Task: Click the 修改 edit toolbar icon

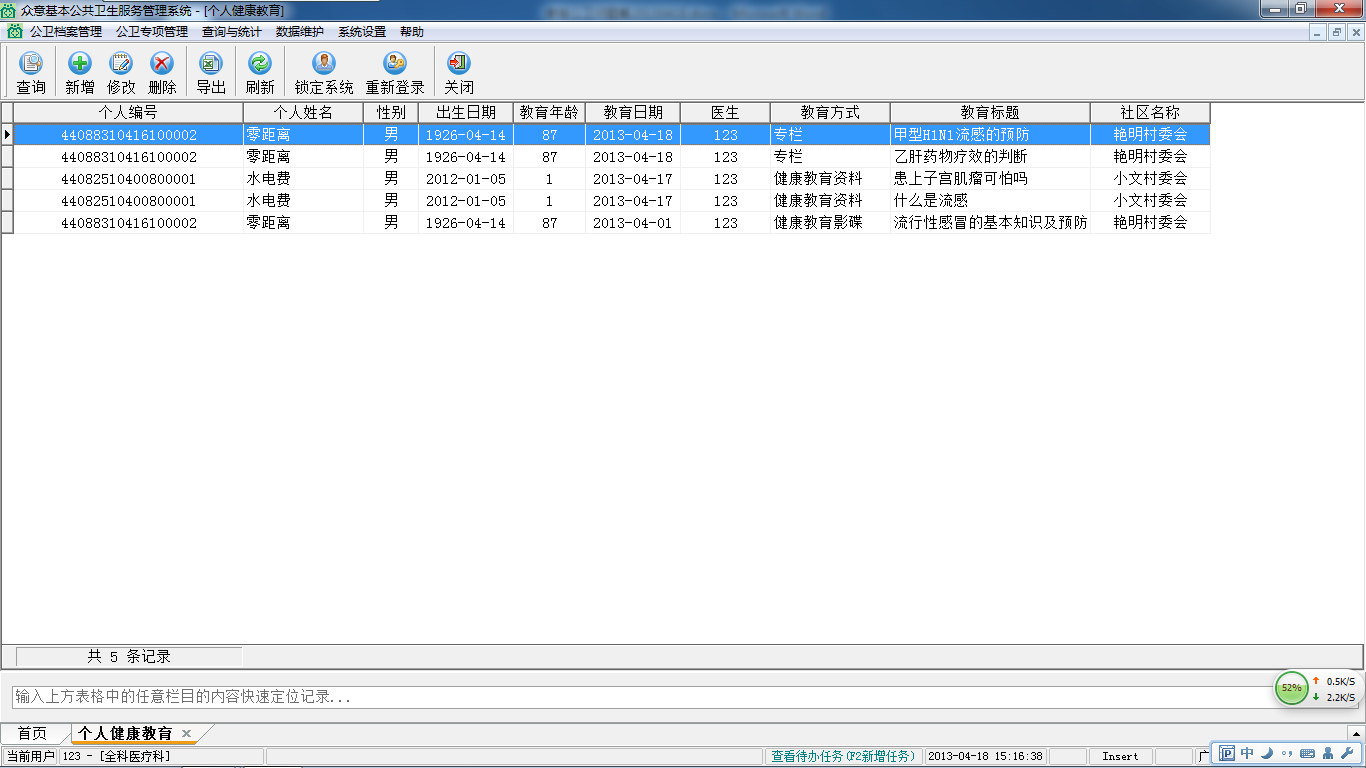Action: (x=121, y=64)
